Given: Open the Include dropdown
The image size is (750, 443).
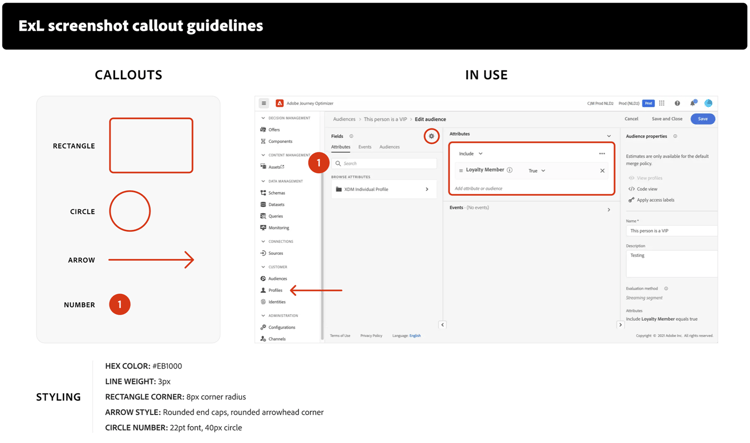Looking at the screenshot, I should [471, 154].
